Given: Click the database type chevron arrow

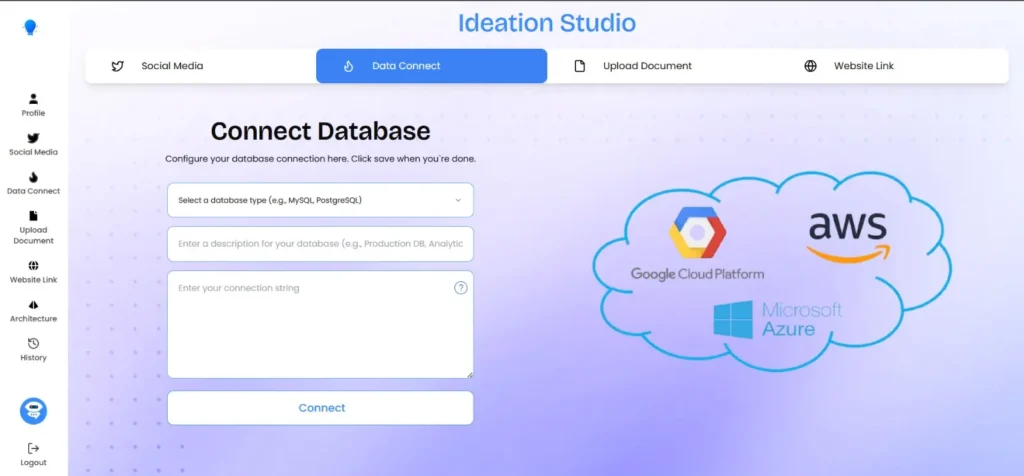Looking at the screenshot, I should click(x=458, y=200).
